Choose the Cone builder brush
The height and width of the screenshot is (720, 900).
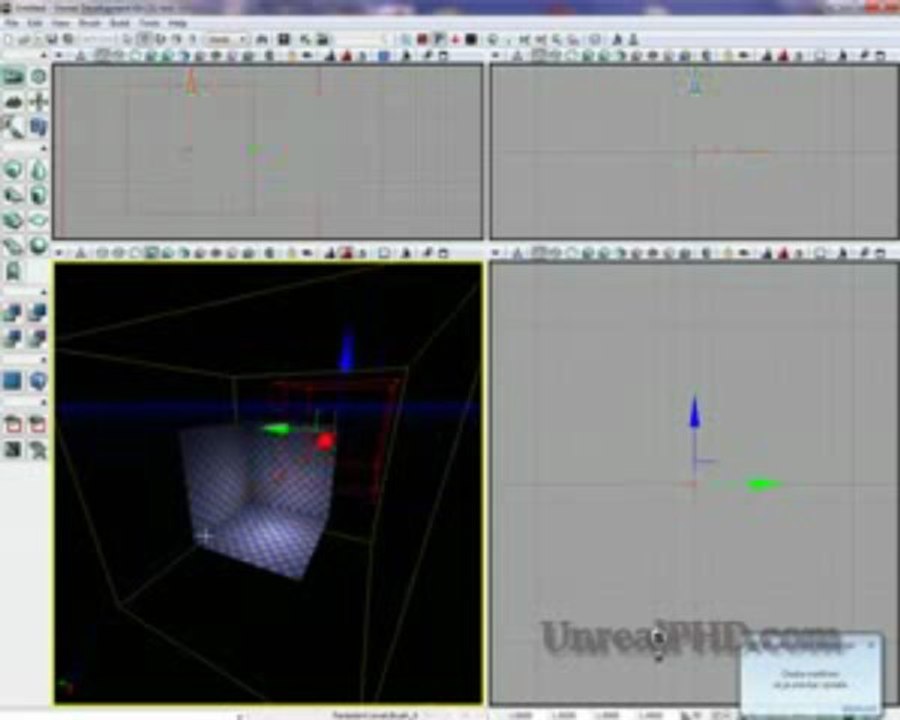[x=38, y=170]
